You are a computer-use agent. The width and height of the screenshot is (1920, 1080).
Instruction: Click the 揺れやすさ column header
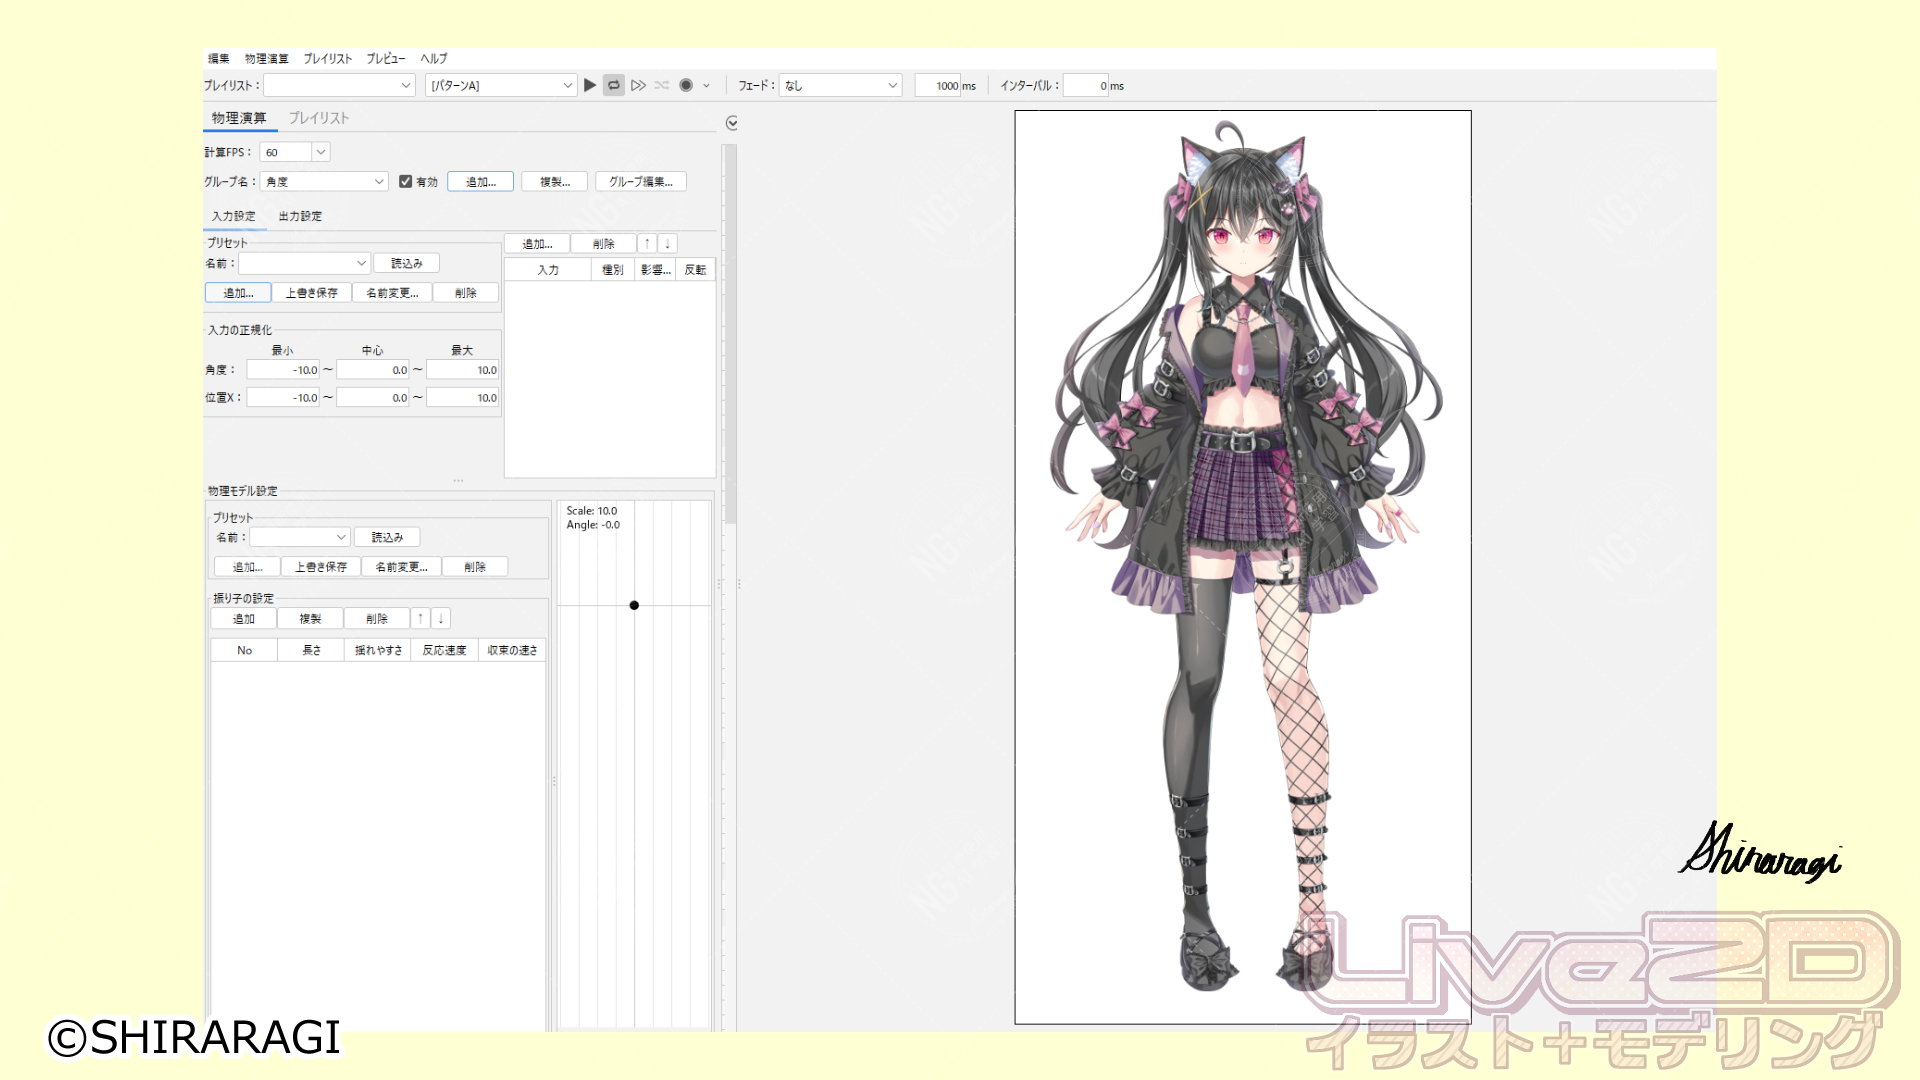379,651
